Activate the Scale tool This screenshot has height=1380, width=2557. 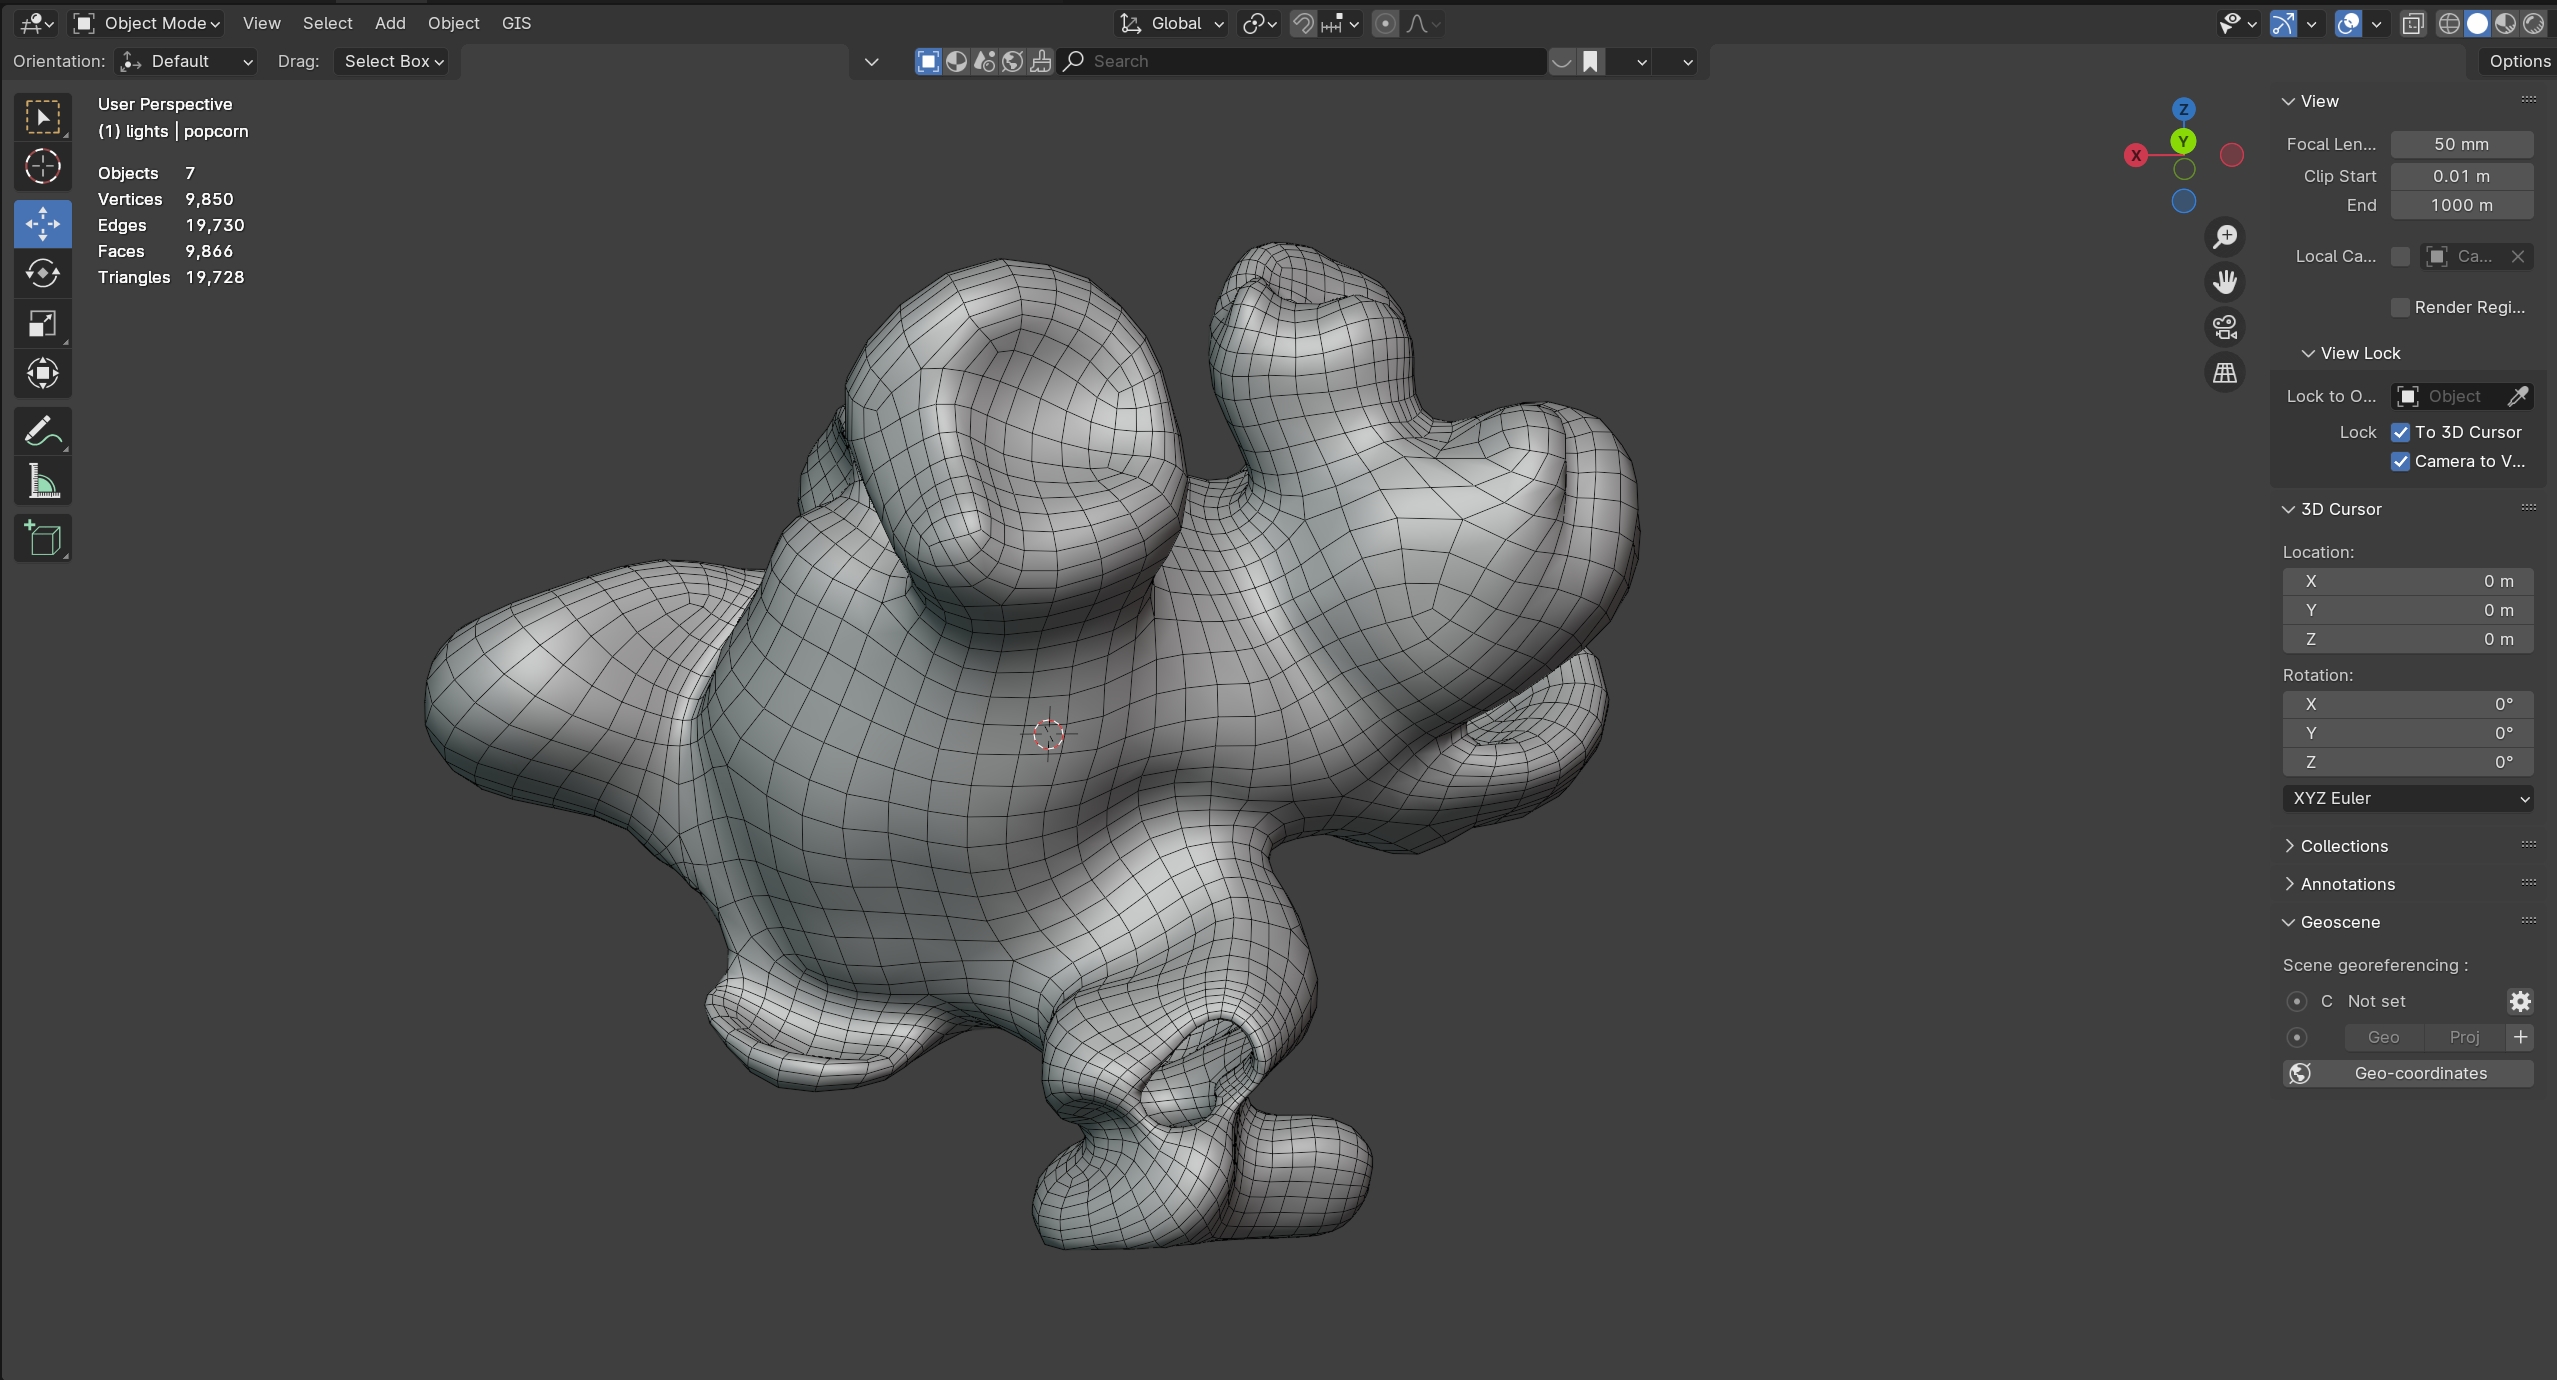click(42, 324)
